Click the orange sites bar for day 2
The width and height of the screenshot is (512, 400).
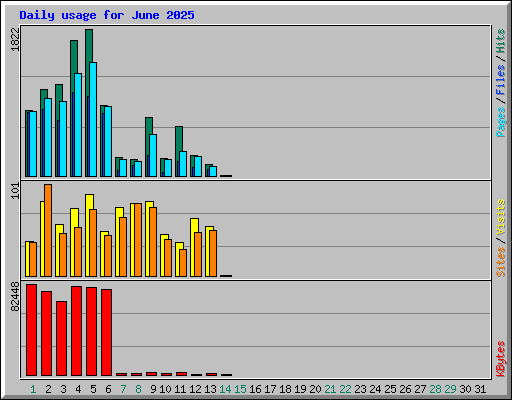[48, 230]
